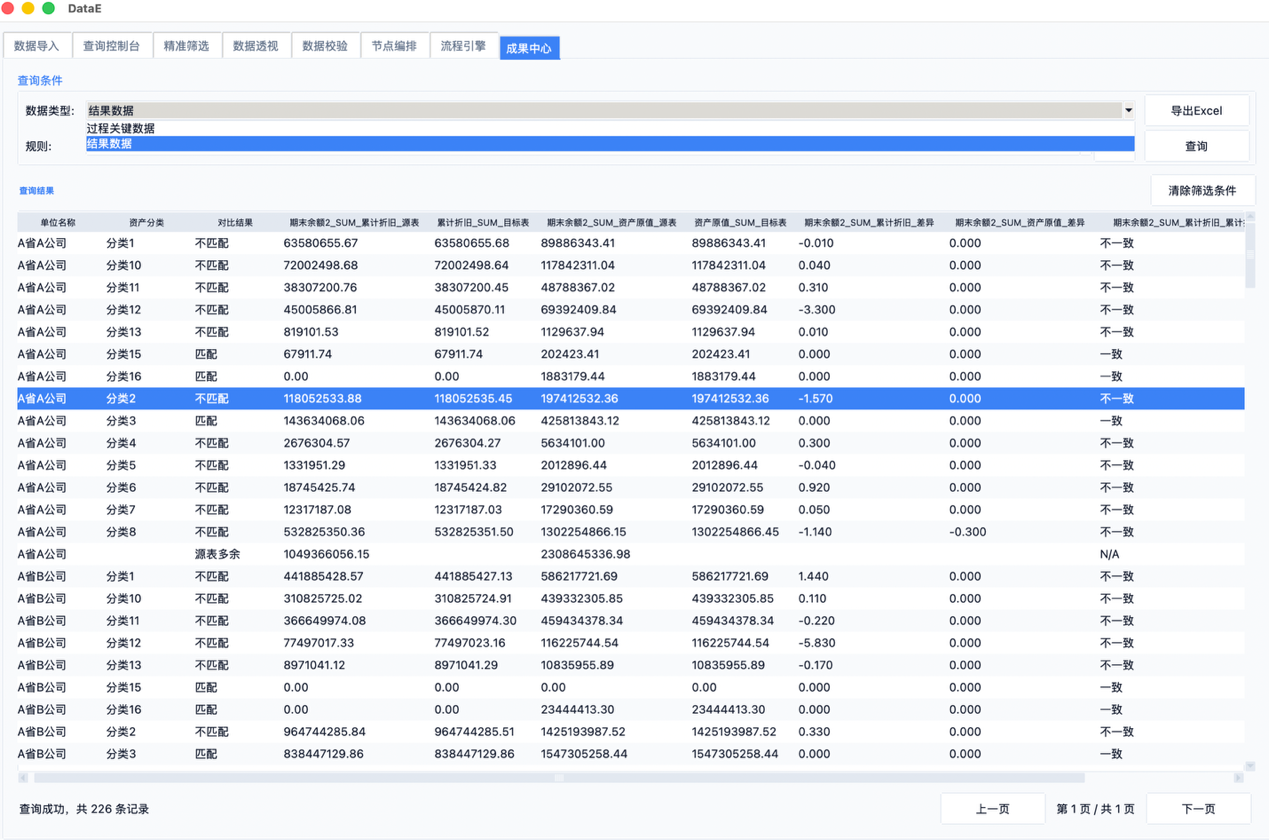Toggle the 数据类型 dropdown arrow

point(1128,111)
